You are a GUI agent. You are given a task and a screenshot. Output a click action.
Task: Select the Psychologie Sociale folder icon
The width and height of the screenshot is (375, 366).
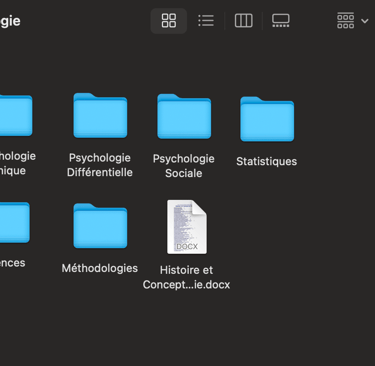pos(184,116)
